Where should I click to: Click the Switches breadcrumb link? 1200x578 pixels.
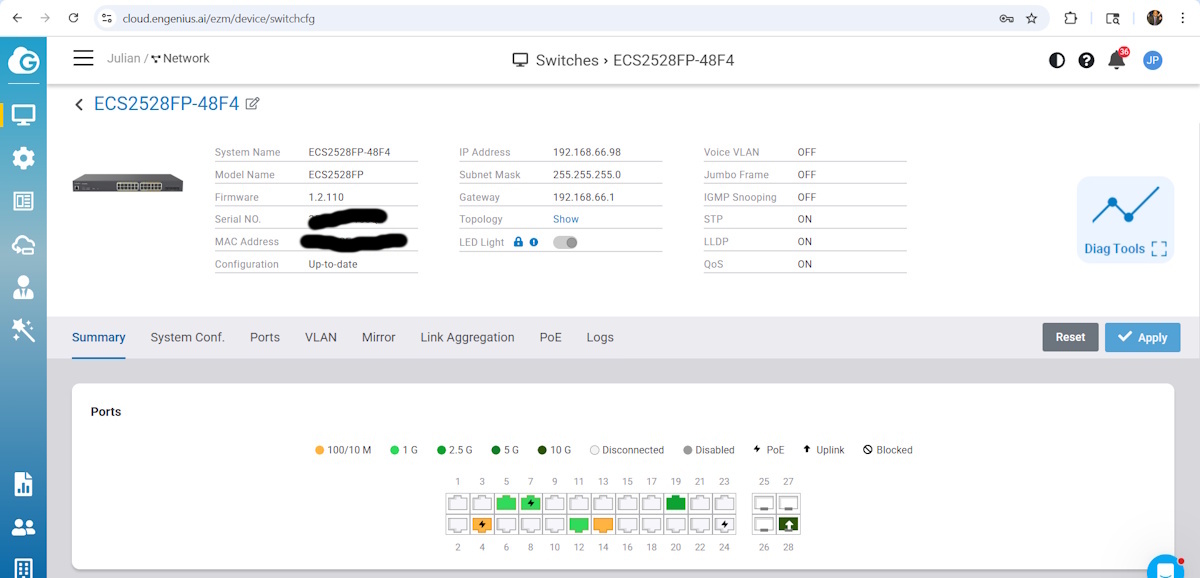(567, 60)
